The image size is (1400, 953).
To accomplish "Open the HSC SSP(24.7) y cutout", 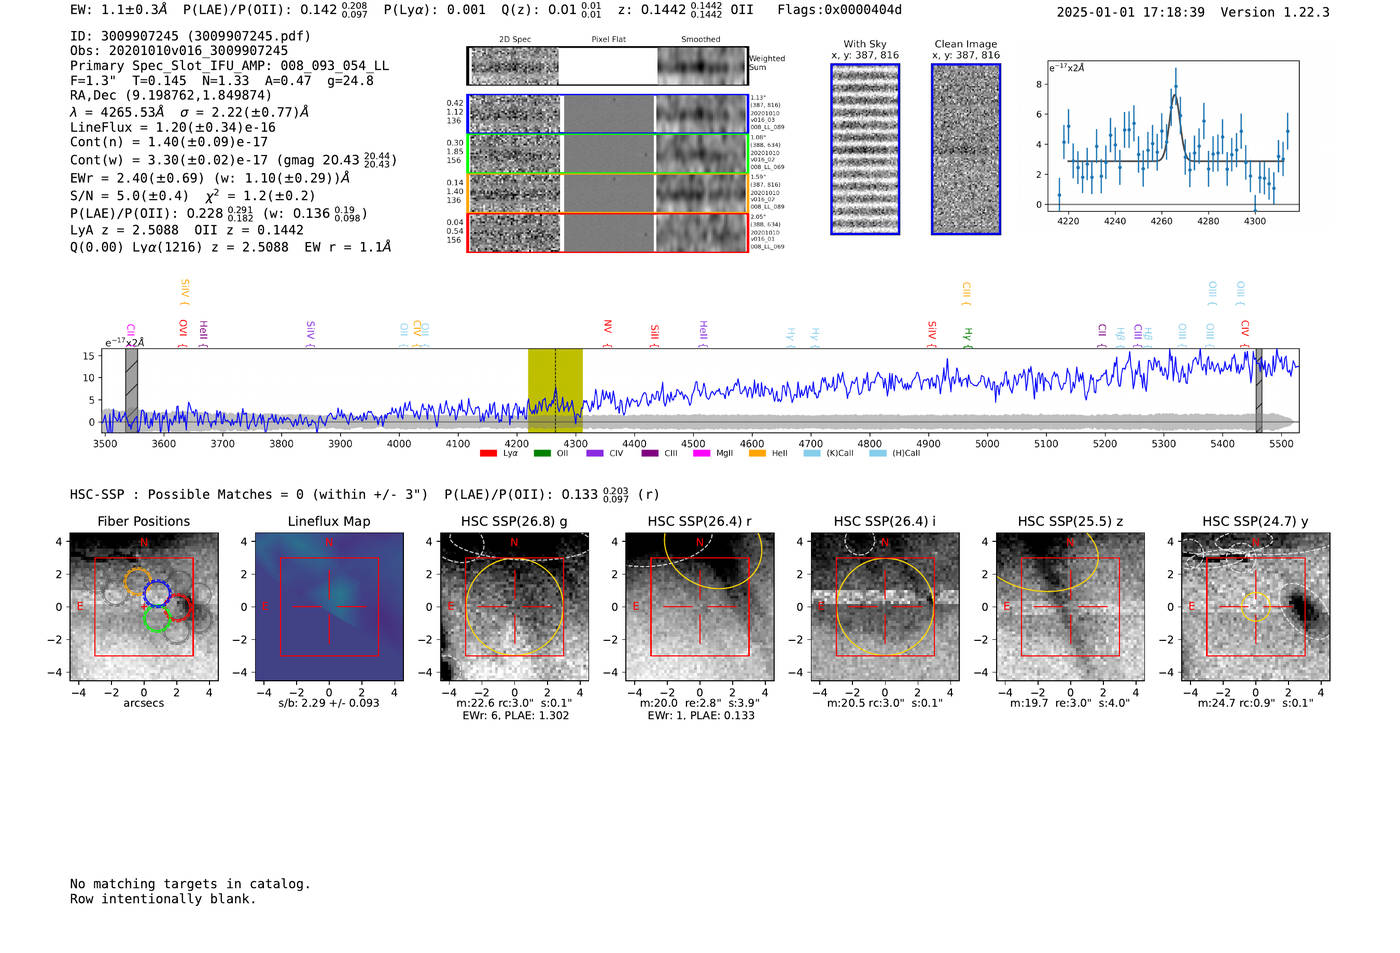I will pyautogui.click(x=1256, y=607).
